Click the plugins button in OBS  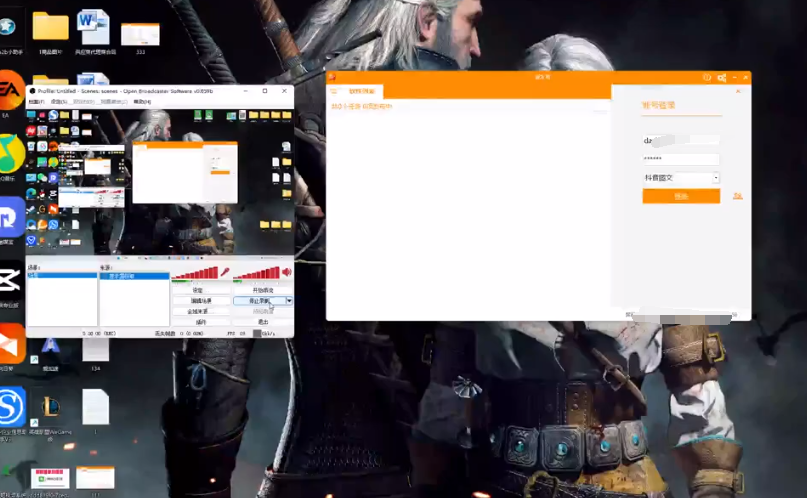(x=200, y=322)
